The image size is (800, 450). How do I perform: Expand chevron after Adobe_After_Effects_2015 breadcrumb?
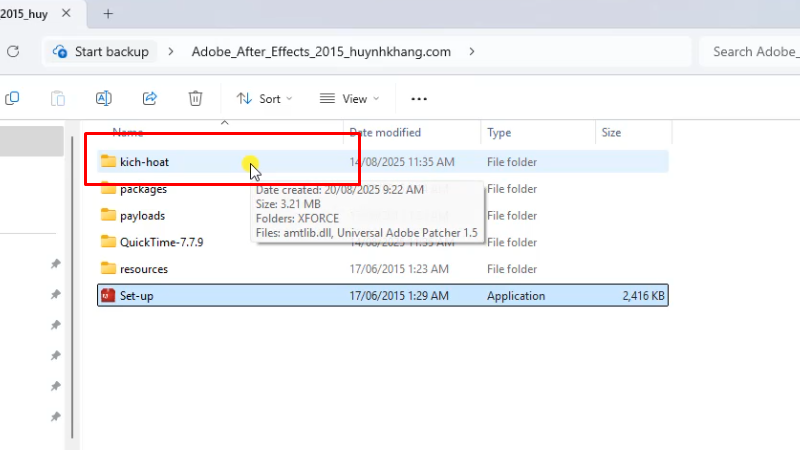pos(471,52)
